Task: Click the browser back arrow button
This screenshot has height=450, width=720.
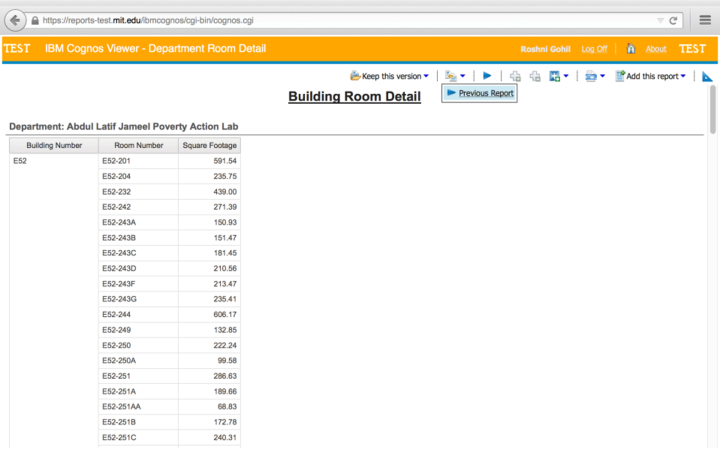Action: point(16,20)
